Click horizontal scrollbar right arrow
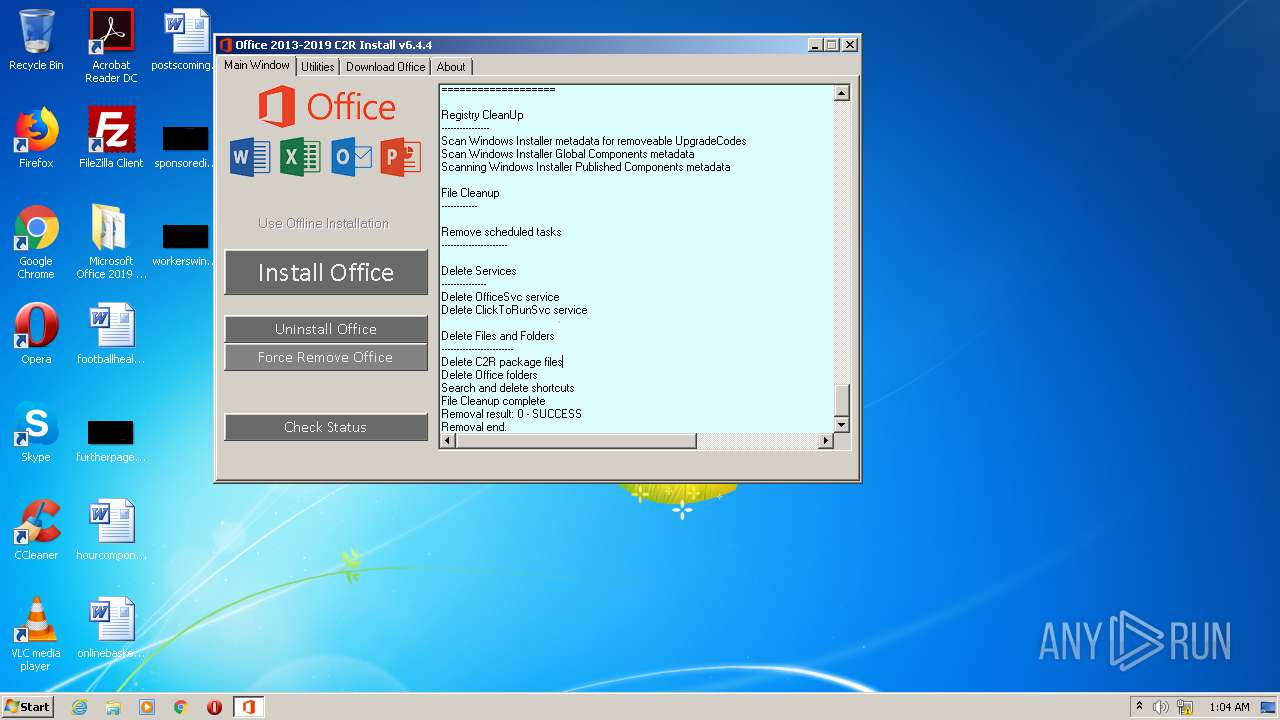The height and width of the screenshot is (720, 1280). tap(826, 441)
